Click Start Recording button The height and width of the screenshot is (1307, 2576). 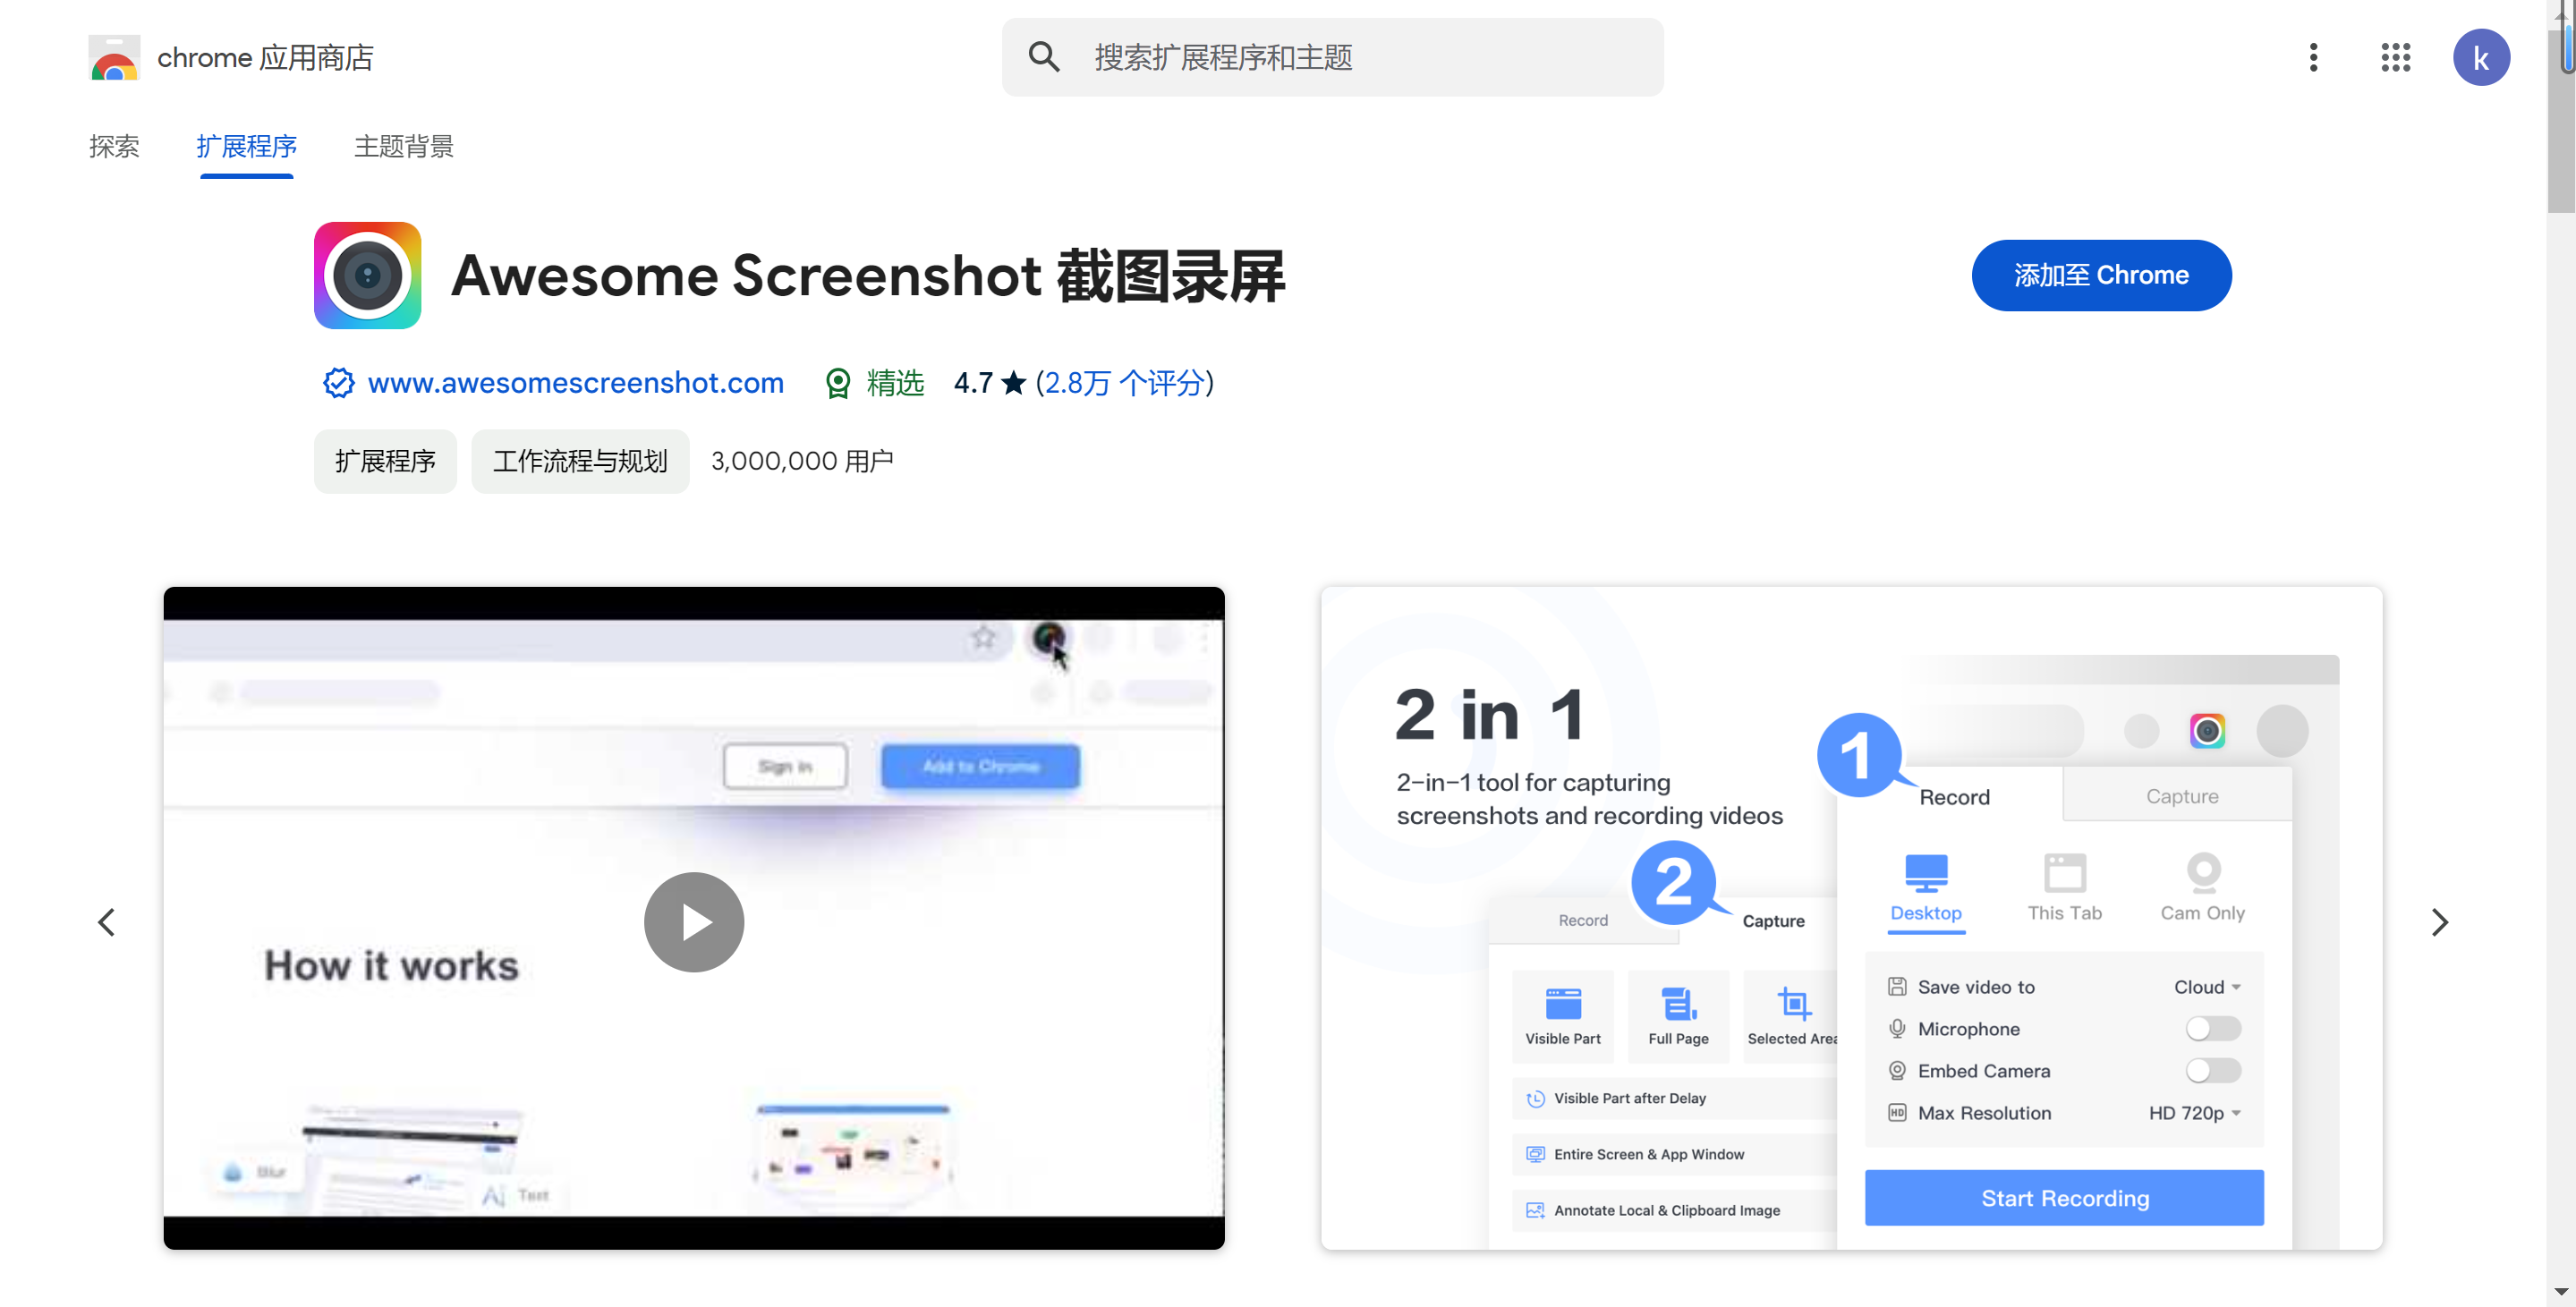pos(2066,1197)
